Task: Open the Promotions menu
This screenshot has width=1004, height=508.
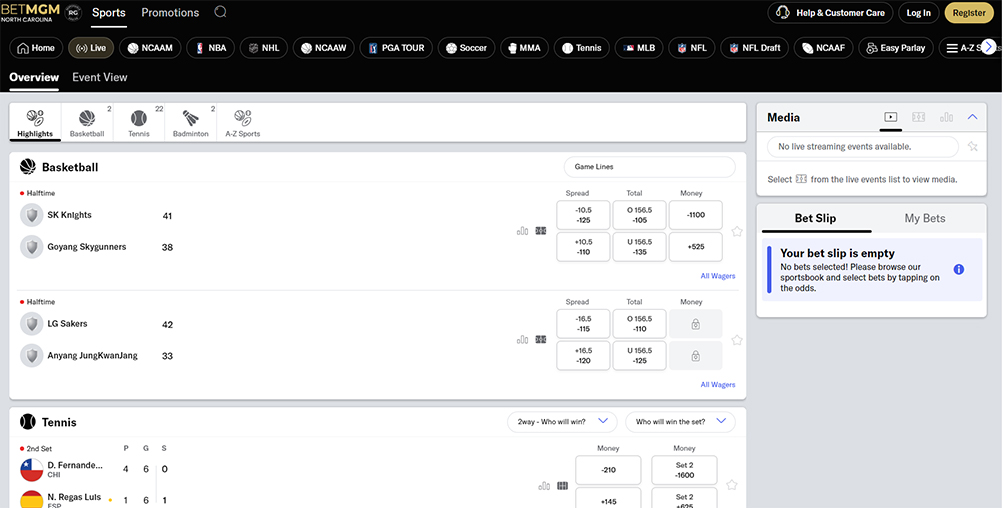Action: click(x=170, y=13)
